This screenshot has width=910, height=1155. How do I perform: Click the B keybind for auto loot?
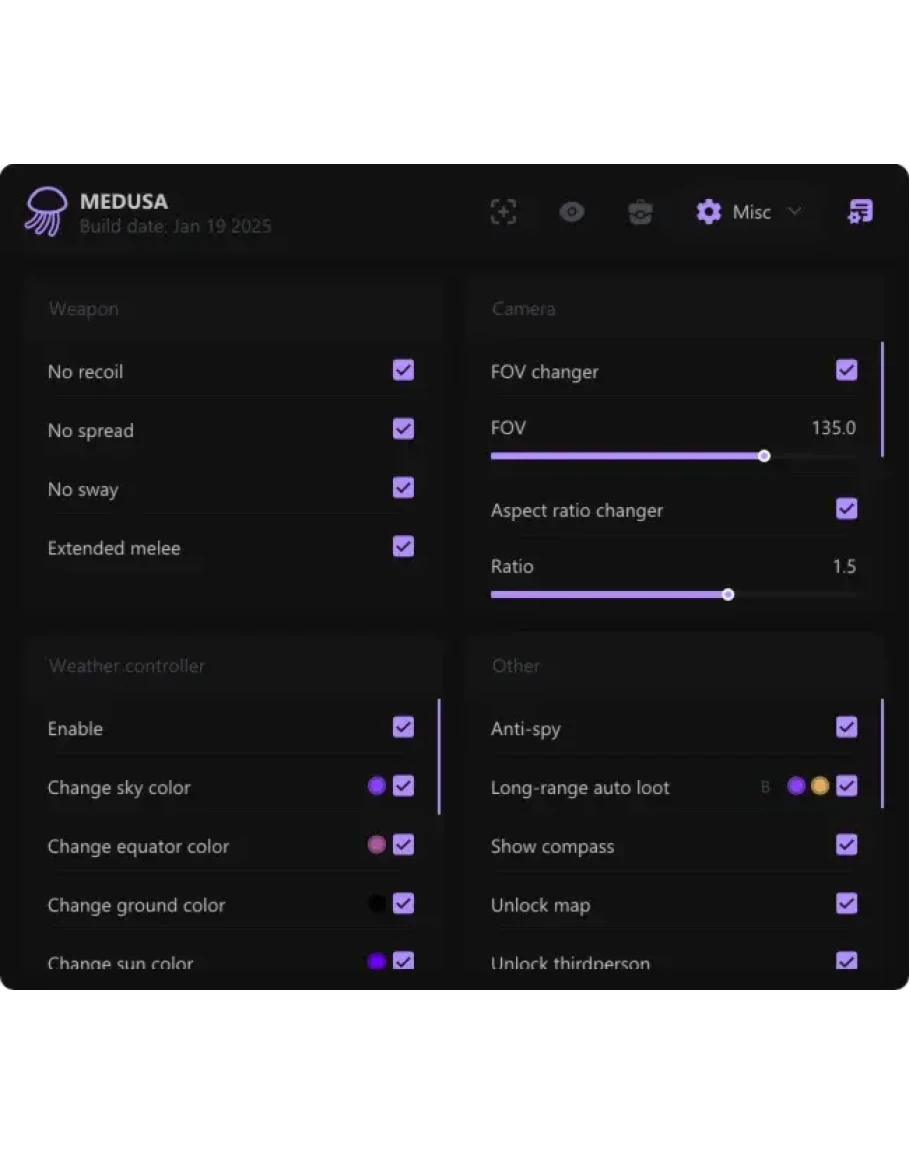coord(766,787)
